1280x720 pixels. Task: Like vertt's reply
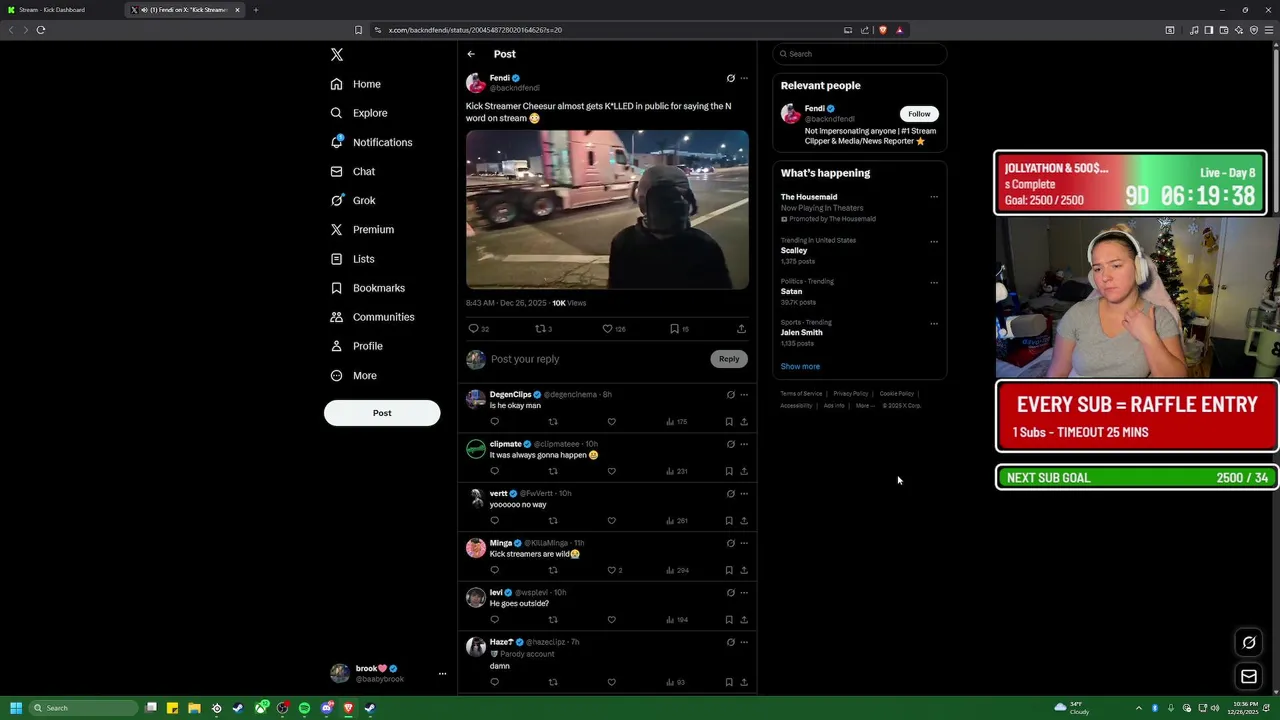click(612, 521)
